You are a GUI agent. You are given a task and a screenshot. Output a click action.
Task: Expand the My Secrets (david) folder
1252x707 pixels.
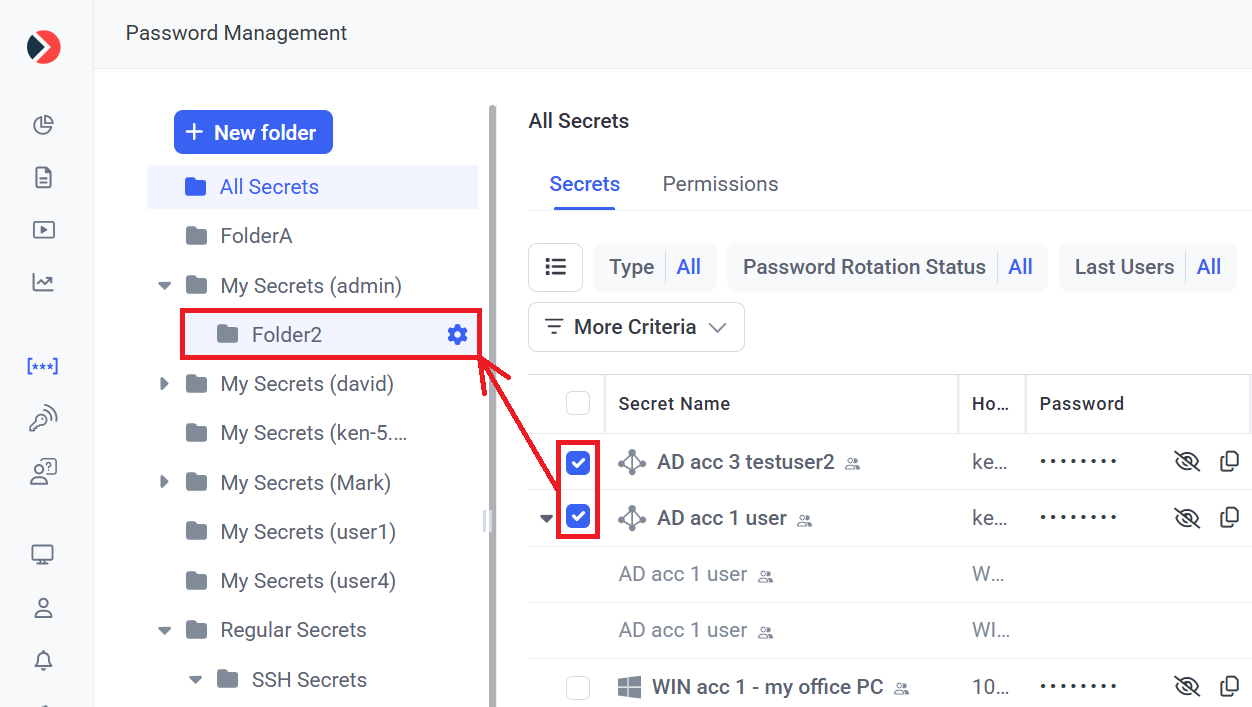(165, 384)
